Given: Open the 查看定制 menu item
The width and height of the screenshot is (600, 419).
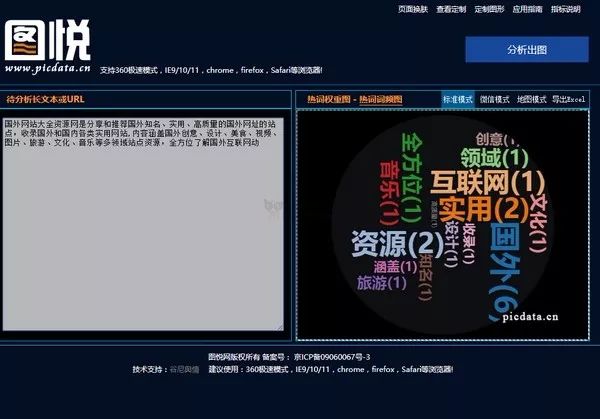Looking at the screenshot, I should tap(451, 9).
